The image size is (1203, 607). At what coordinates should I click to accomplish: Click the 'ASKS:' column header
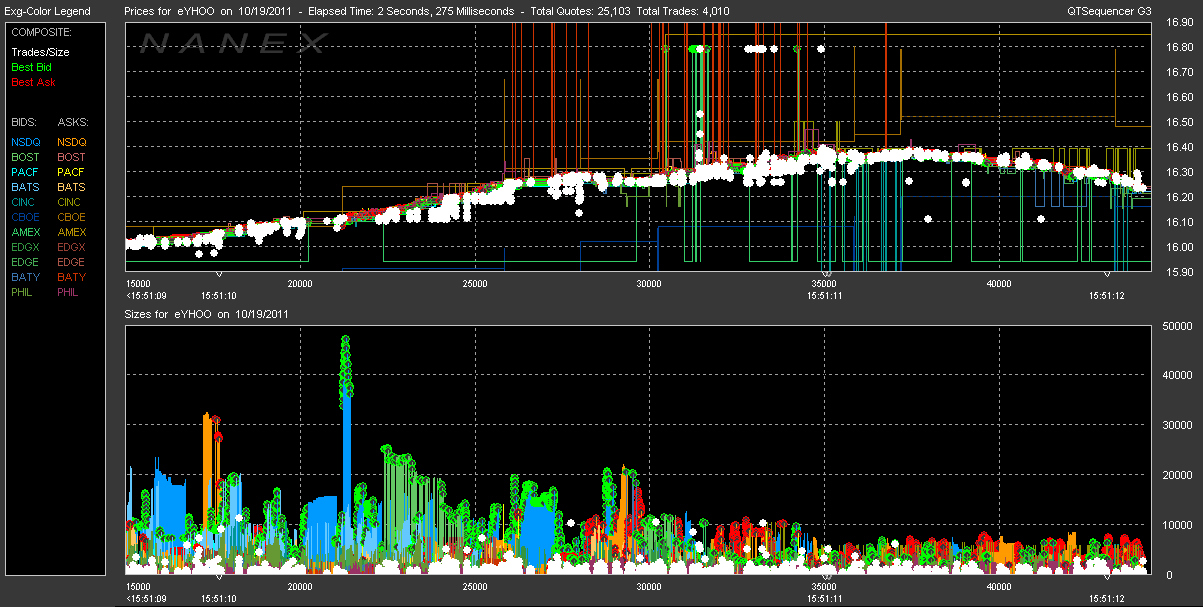pos(72,122)
